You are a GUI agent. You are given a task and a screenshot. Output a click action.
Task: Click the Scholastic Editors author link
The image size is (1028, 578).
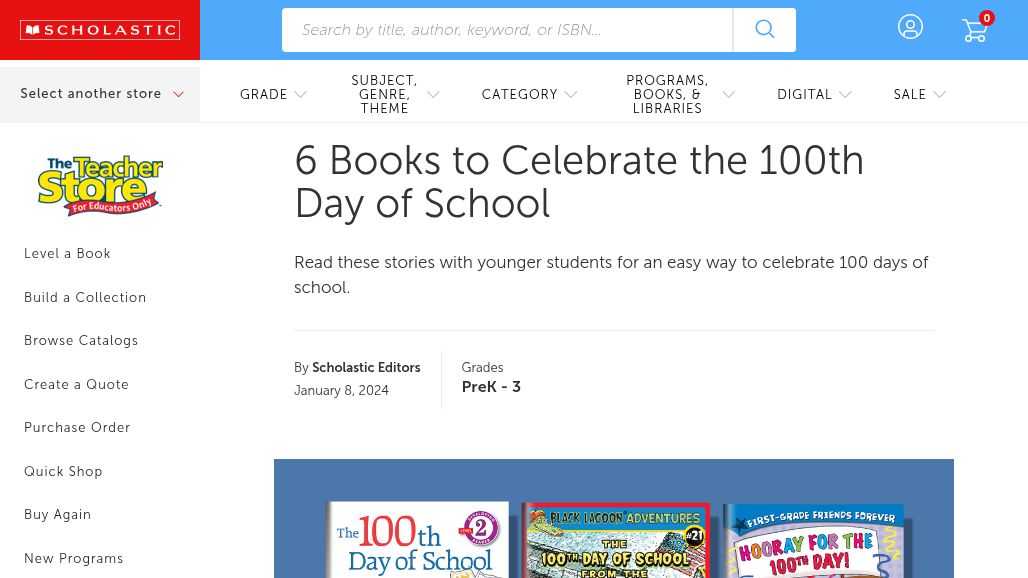(366, 368)
